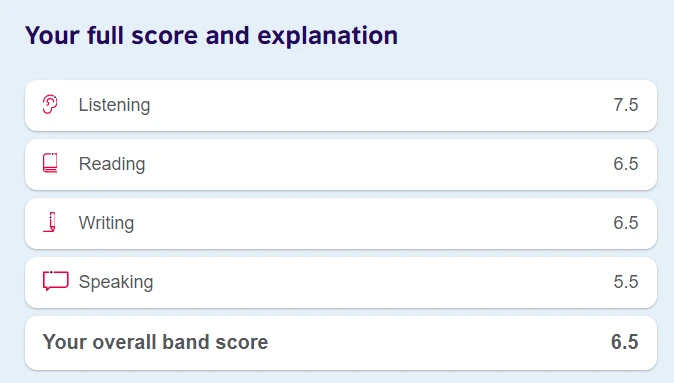This screenshot has height=383, width=674.
Task: Click the Reading 6.5 score value
Action: (x=626, y=164)
